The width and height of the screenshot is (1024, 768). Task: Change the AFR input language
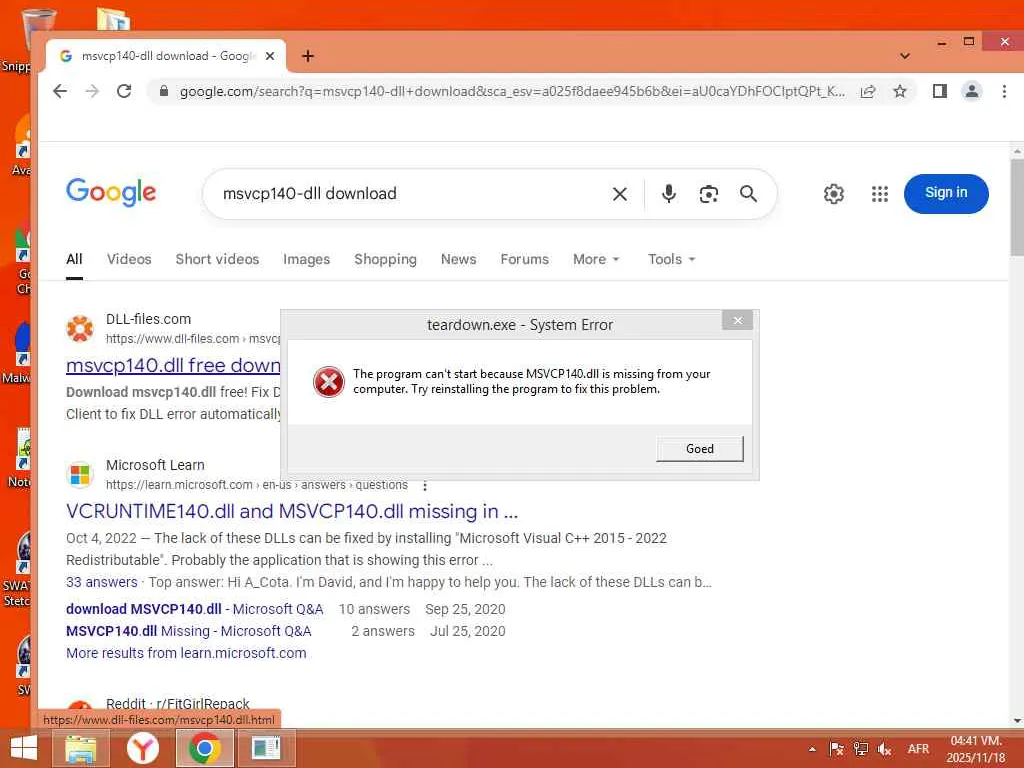(918, 749)
